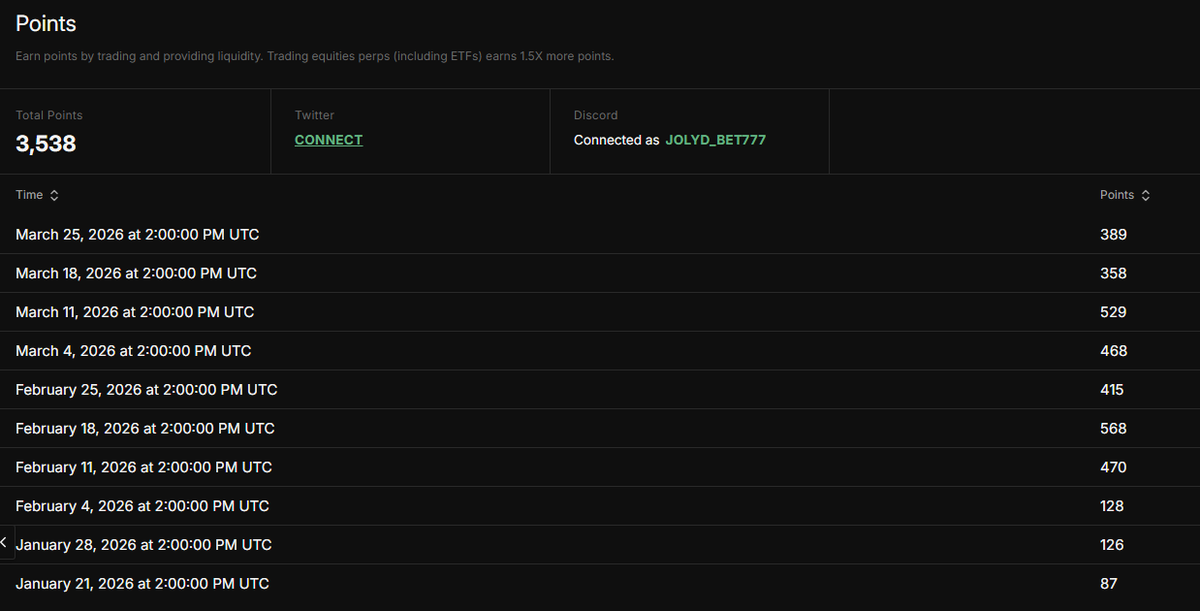The height and width of the screenshot is (611, 1200).
Task: Click the Points page heading
Action: click(x=46, y=23)
